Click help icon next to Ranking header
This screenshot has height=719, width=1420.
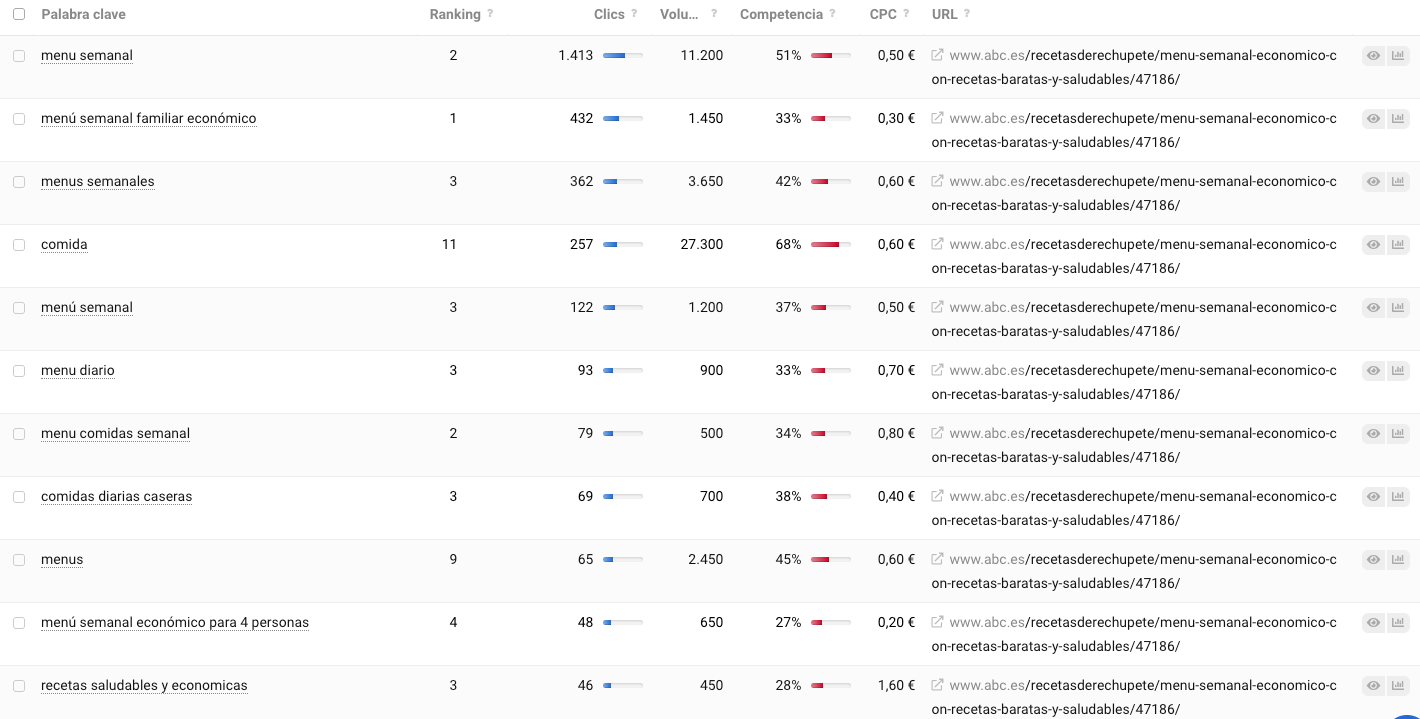[x=490, y=15]
